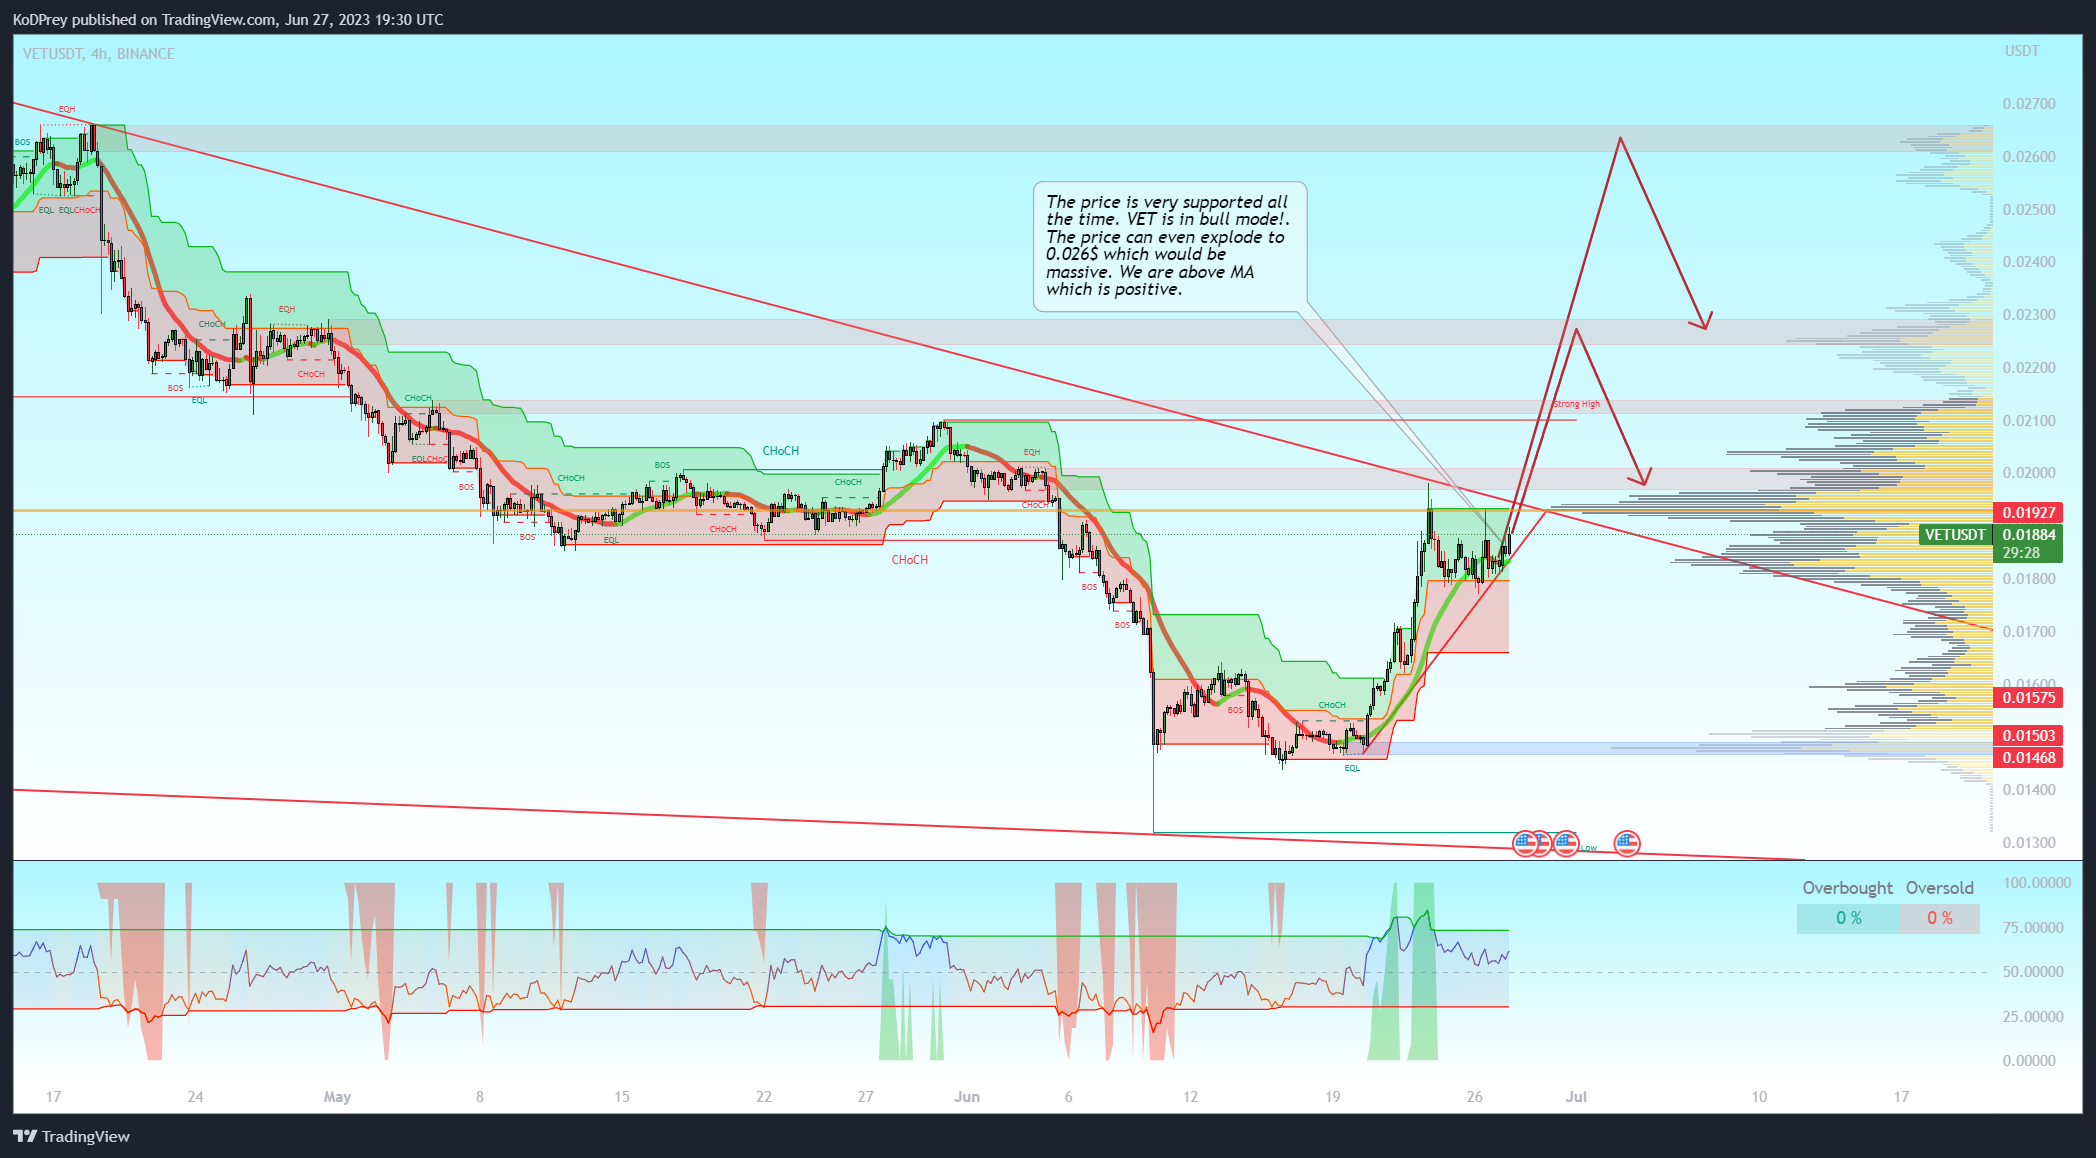Image resolution: width=2096 pixels, height=1158 pixels.
Task: Click the 0.01503 red price tag
Action: (x=2028, y=736)
